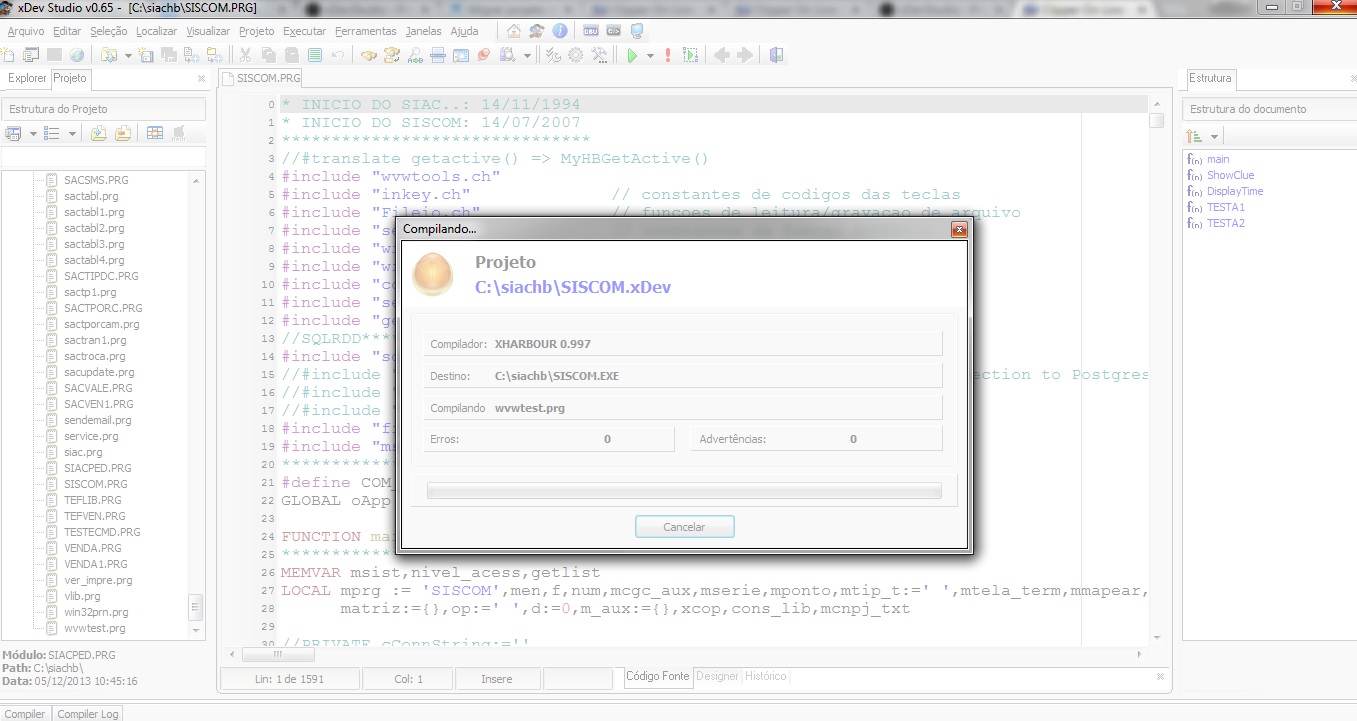Click the Cut scissors toolbar icon
Viewport: 1357px width, 721px height.
point(245,56)
